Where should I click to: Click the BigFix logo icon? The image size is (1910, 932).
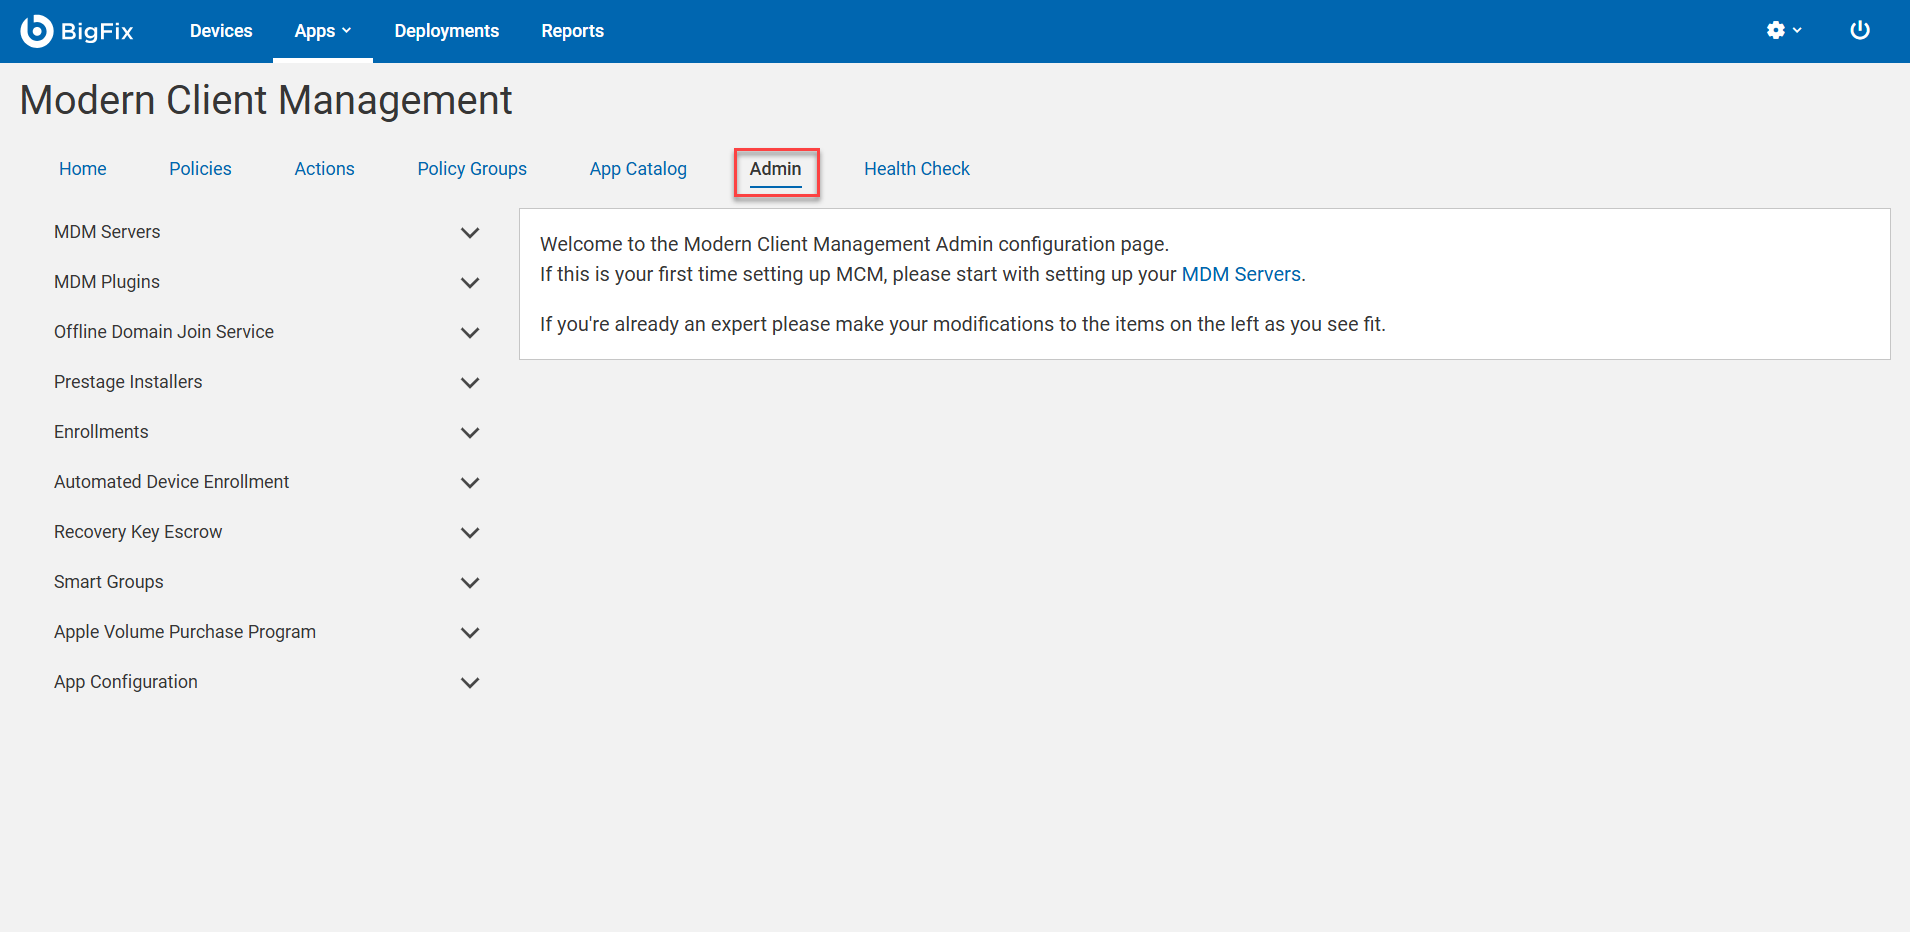(x=37, y=31)
